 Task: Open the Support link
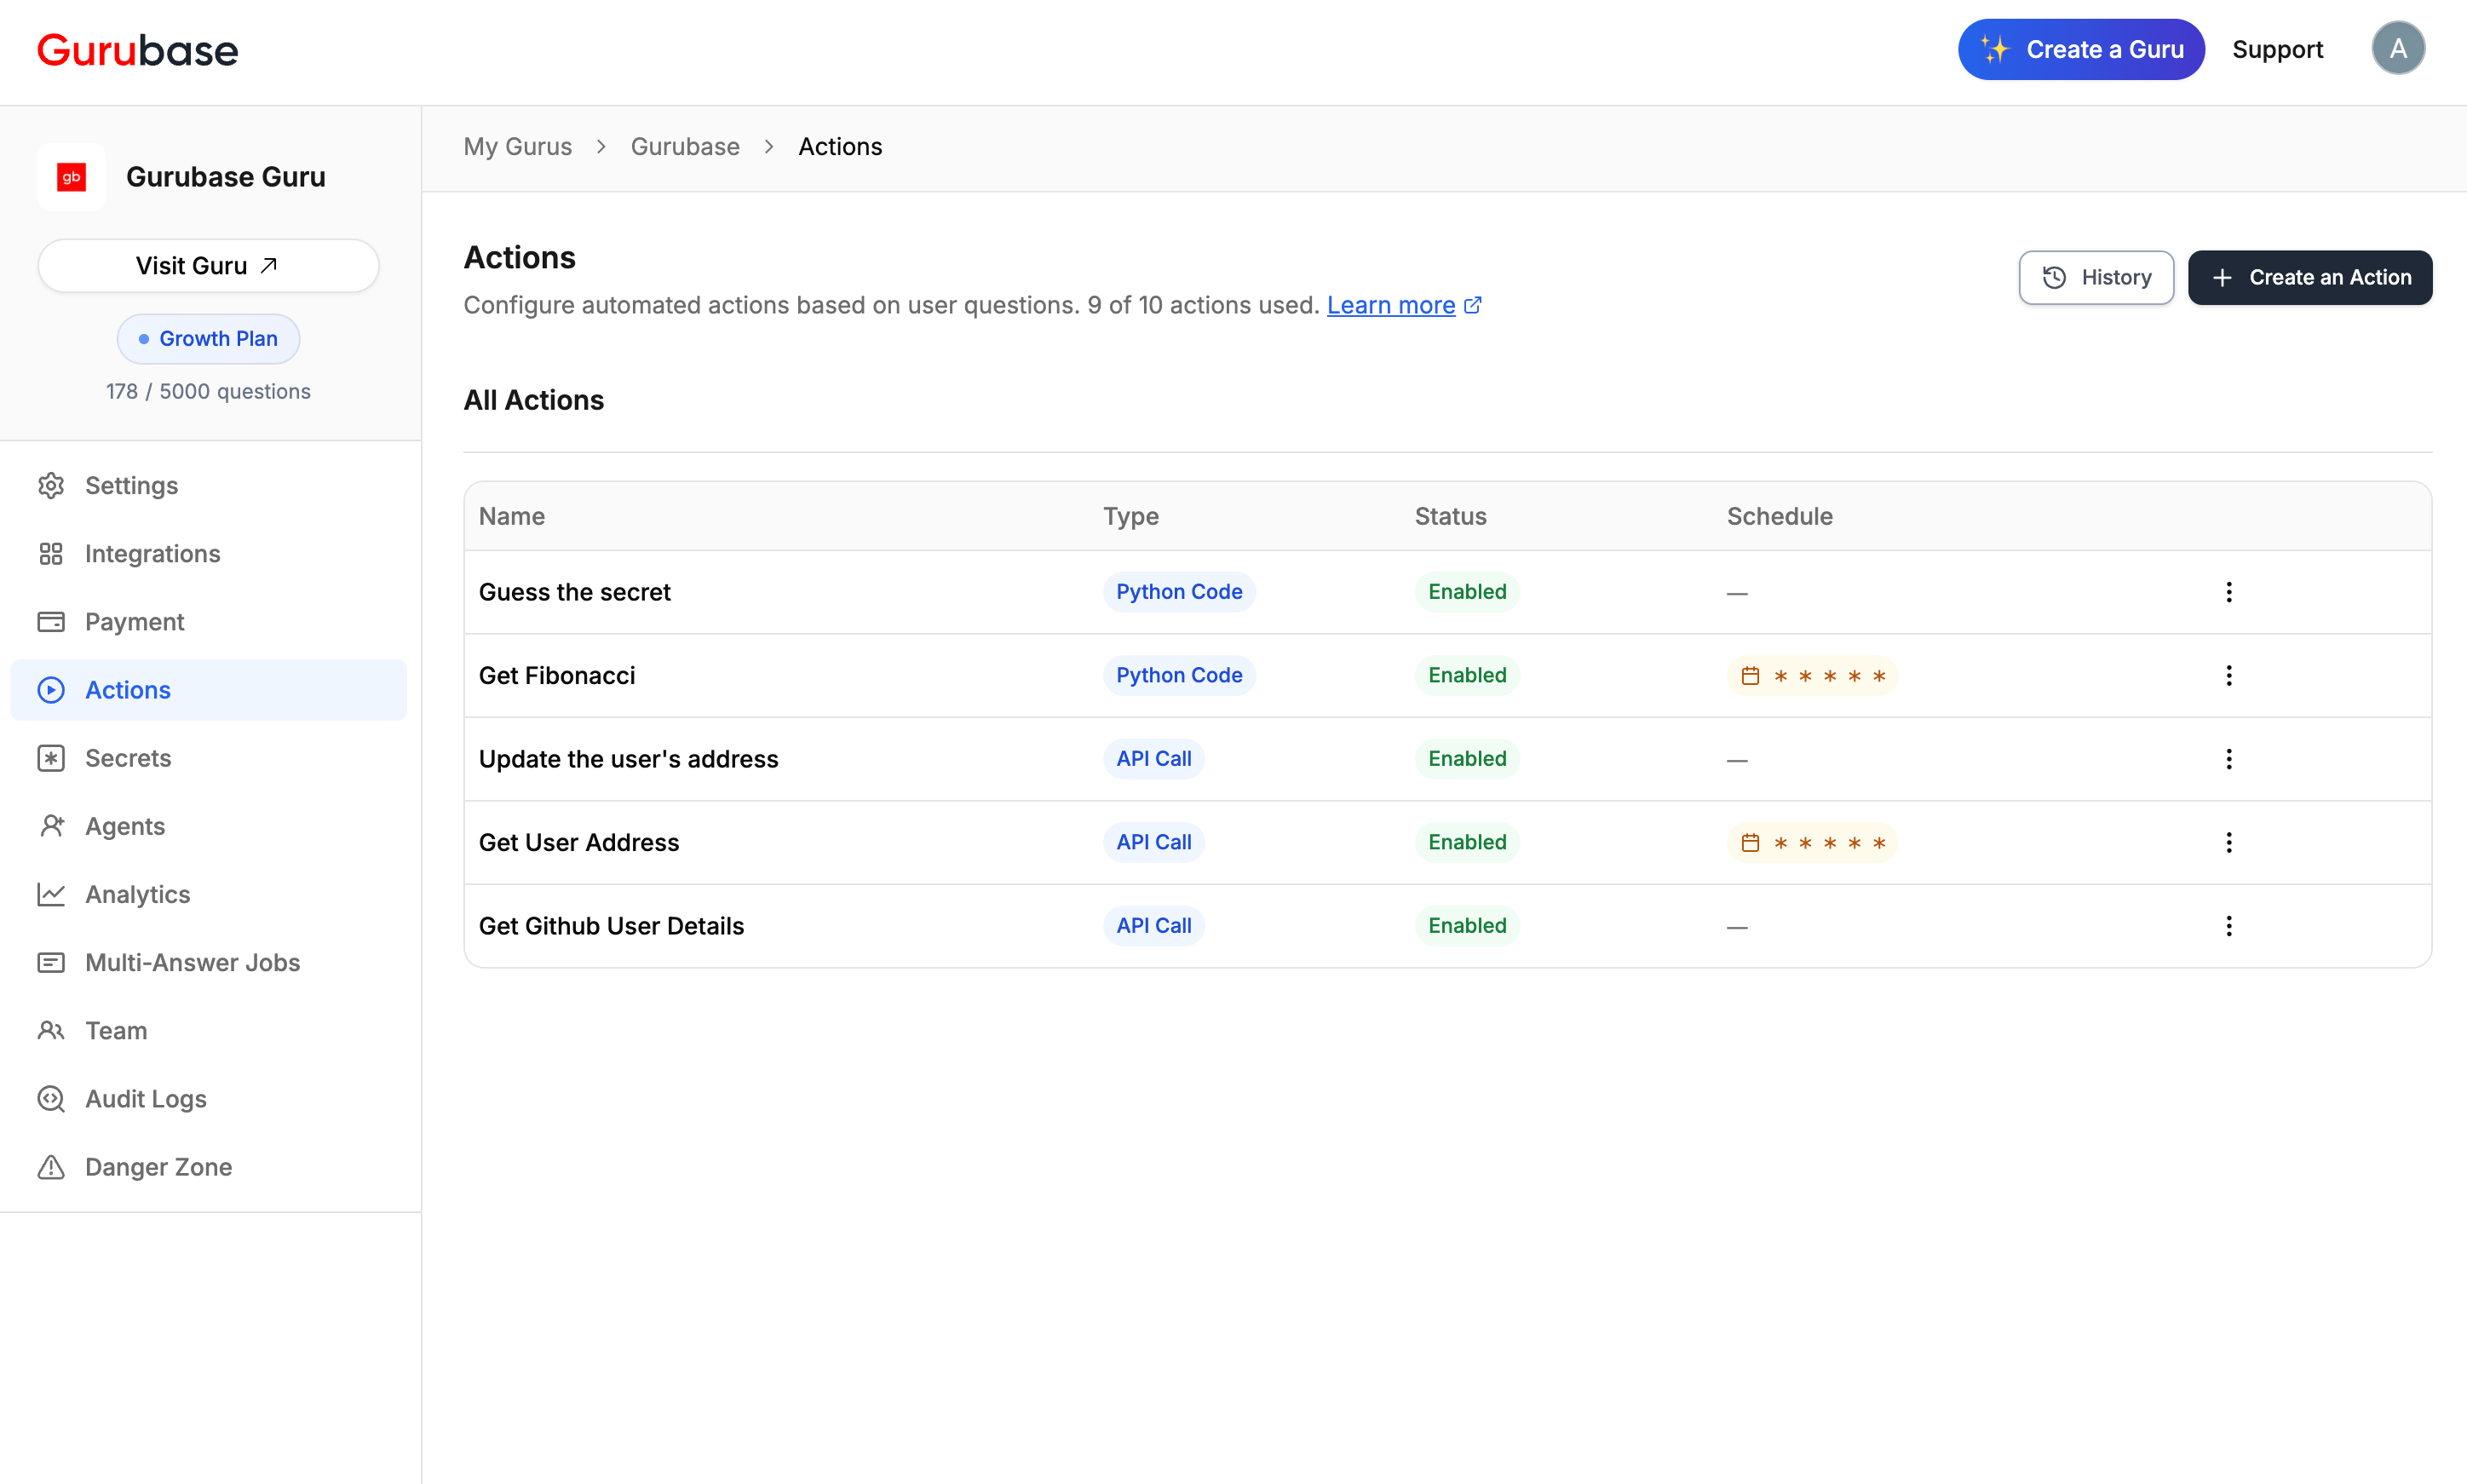(x=2277, y=49)
